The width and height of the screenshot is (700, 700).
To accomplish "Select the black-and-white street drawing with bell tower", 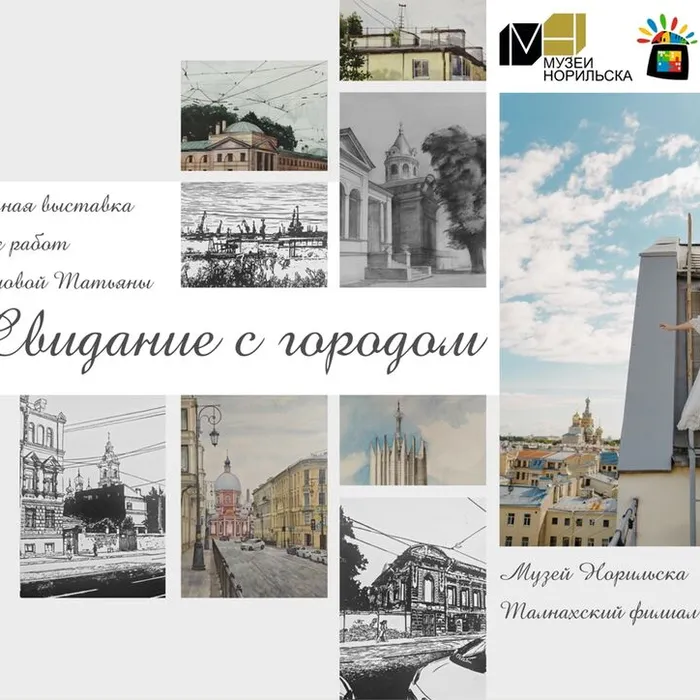I will (92, 496).
